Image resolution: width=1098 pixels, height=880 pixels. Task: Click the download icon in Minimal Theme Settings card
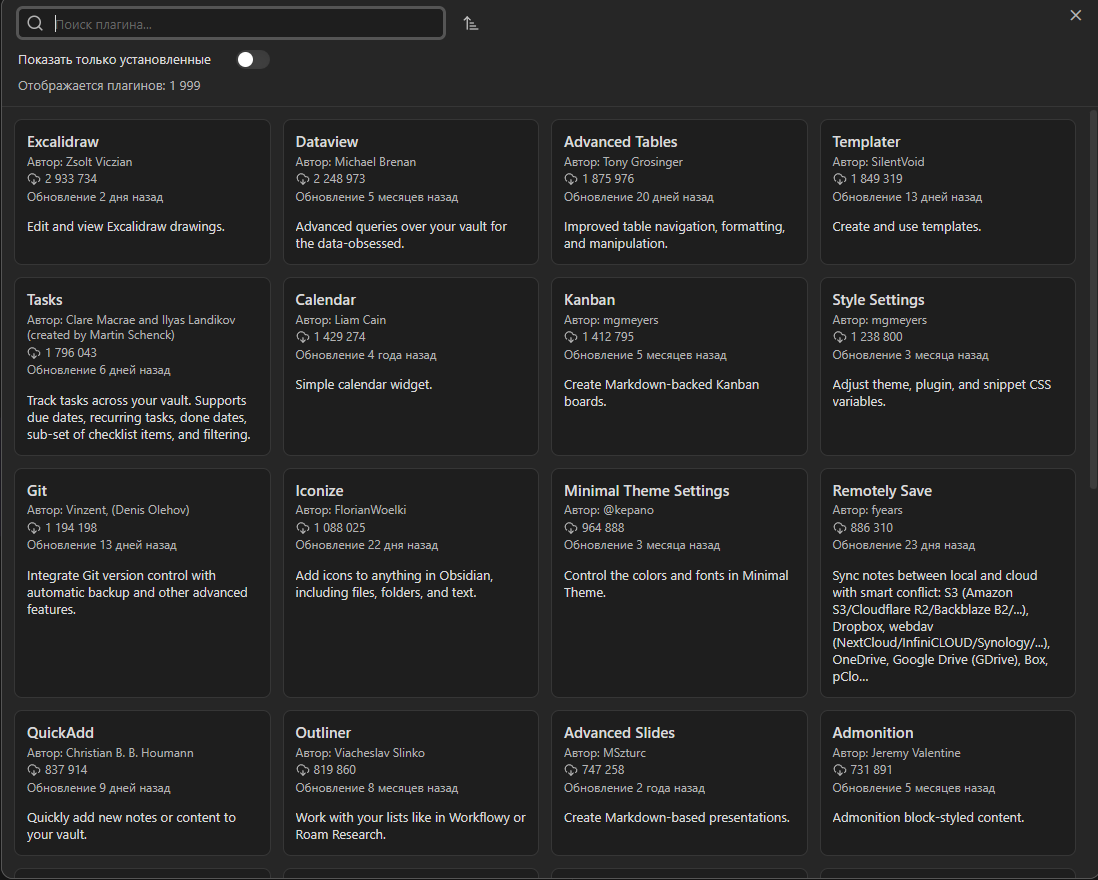[571, 528]
